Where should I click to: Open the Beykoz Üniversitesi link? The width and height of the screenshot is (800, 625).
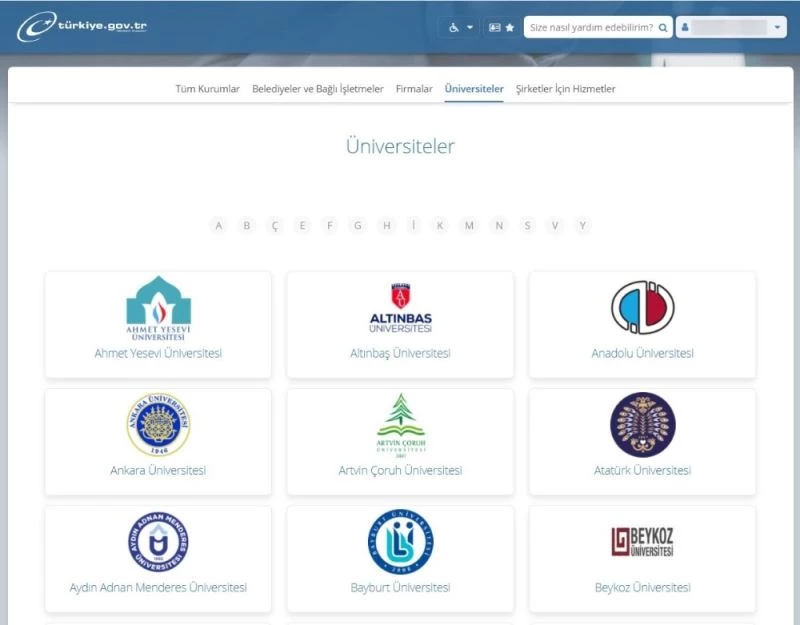tap(642, 587)
